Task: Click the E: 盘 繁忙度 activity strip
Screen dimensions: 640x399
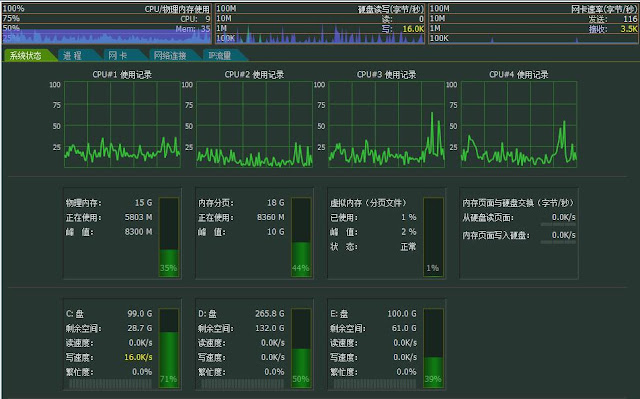Action: [x=375, y=383]
